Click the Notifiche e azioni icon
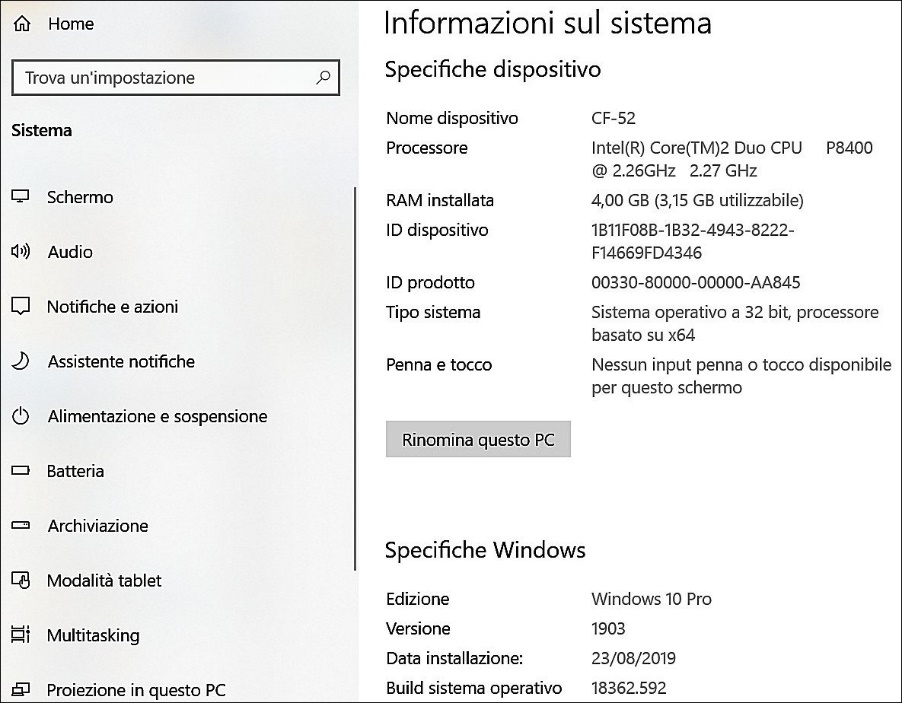902x703 pixels. pyautogui.click(x=20, y=307)
